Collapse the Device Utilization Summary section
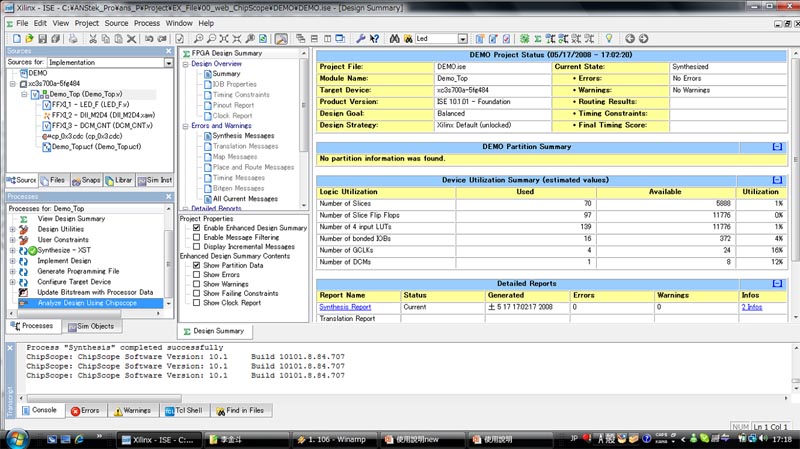Image resolution: width=800 pixels, height=449 pixels. pyautogui.click(x=777, y=180)
